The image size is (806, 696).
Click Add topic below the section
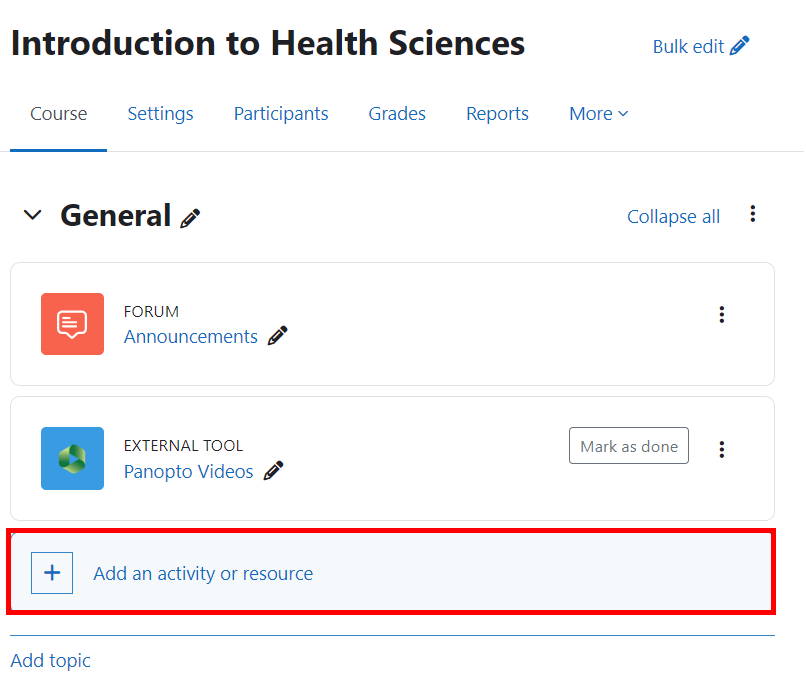point(50,660)
